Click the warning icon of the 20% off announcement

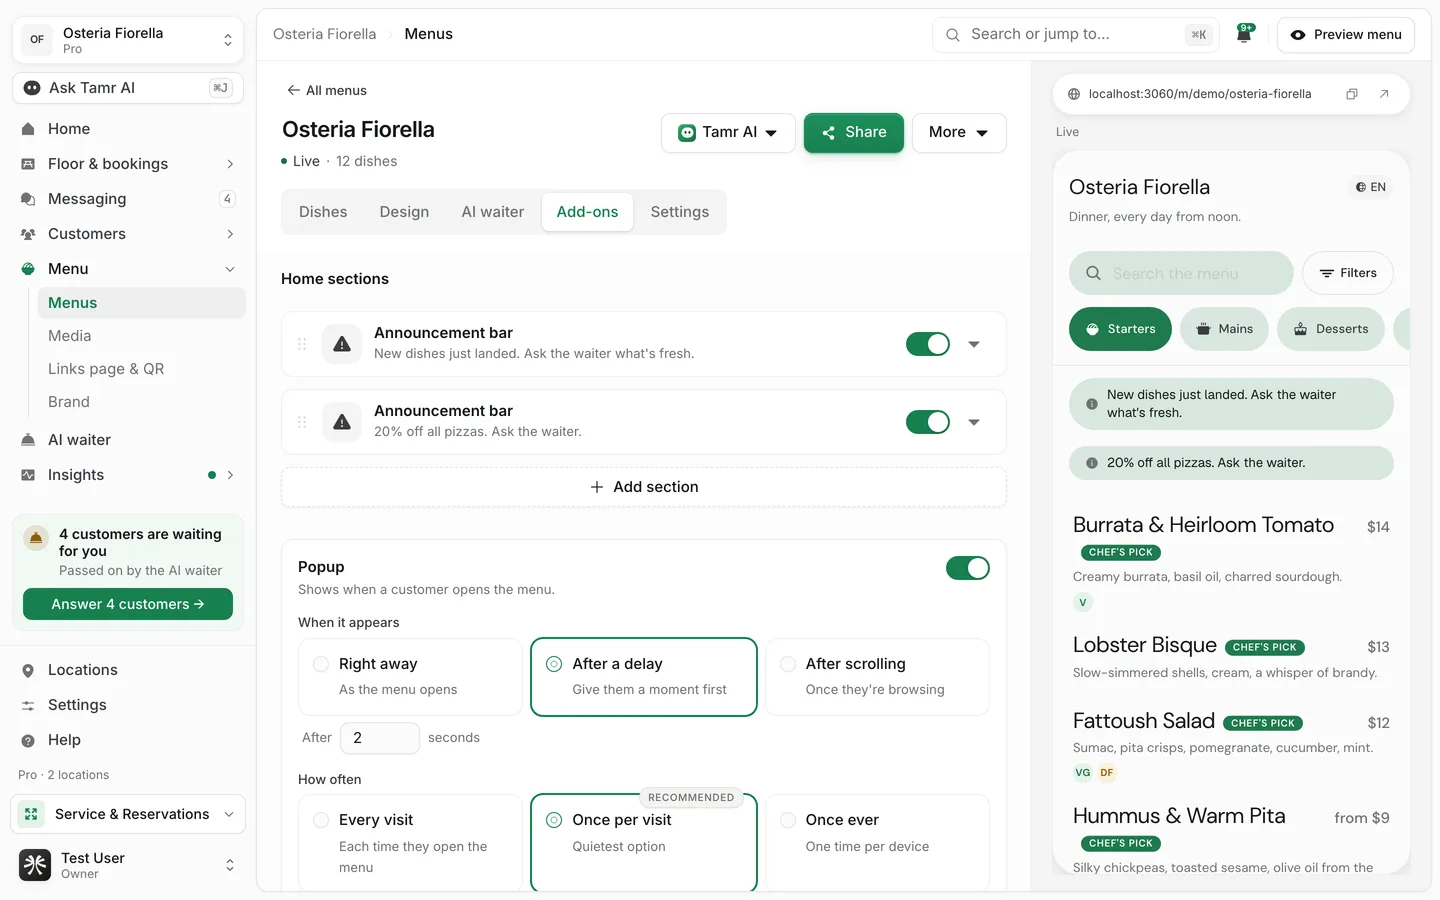pyautogui.click(x=342, y=422)
